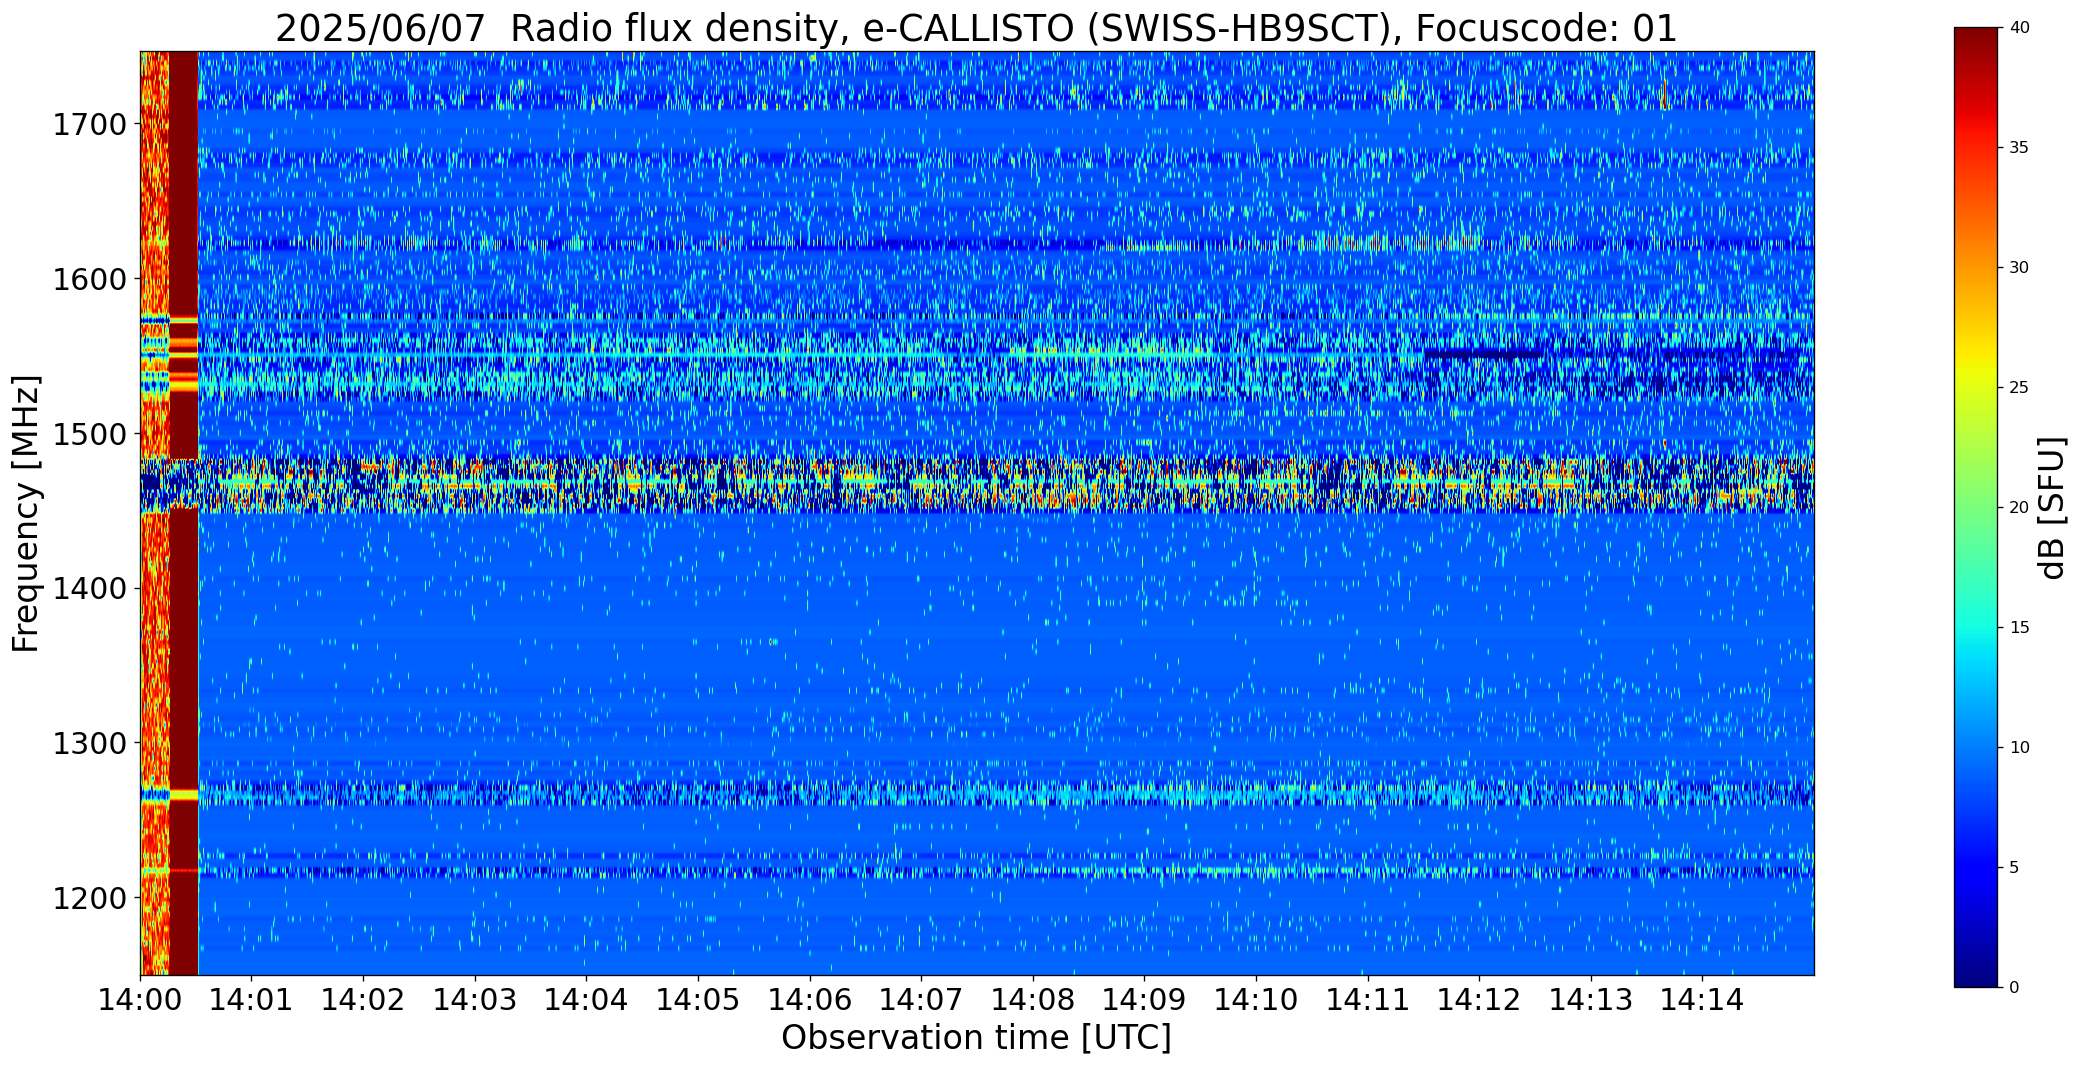Click the colorbar tick label 0
Viewport: 2082px width, 1067px height.
(2014, 988)
